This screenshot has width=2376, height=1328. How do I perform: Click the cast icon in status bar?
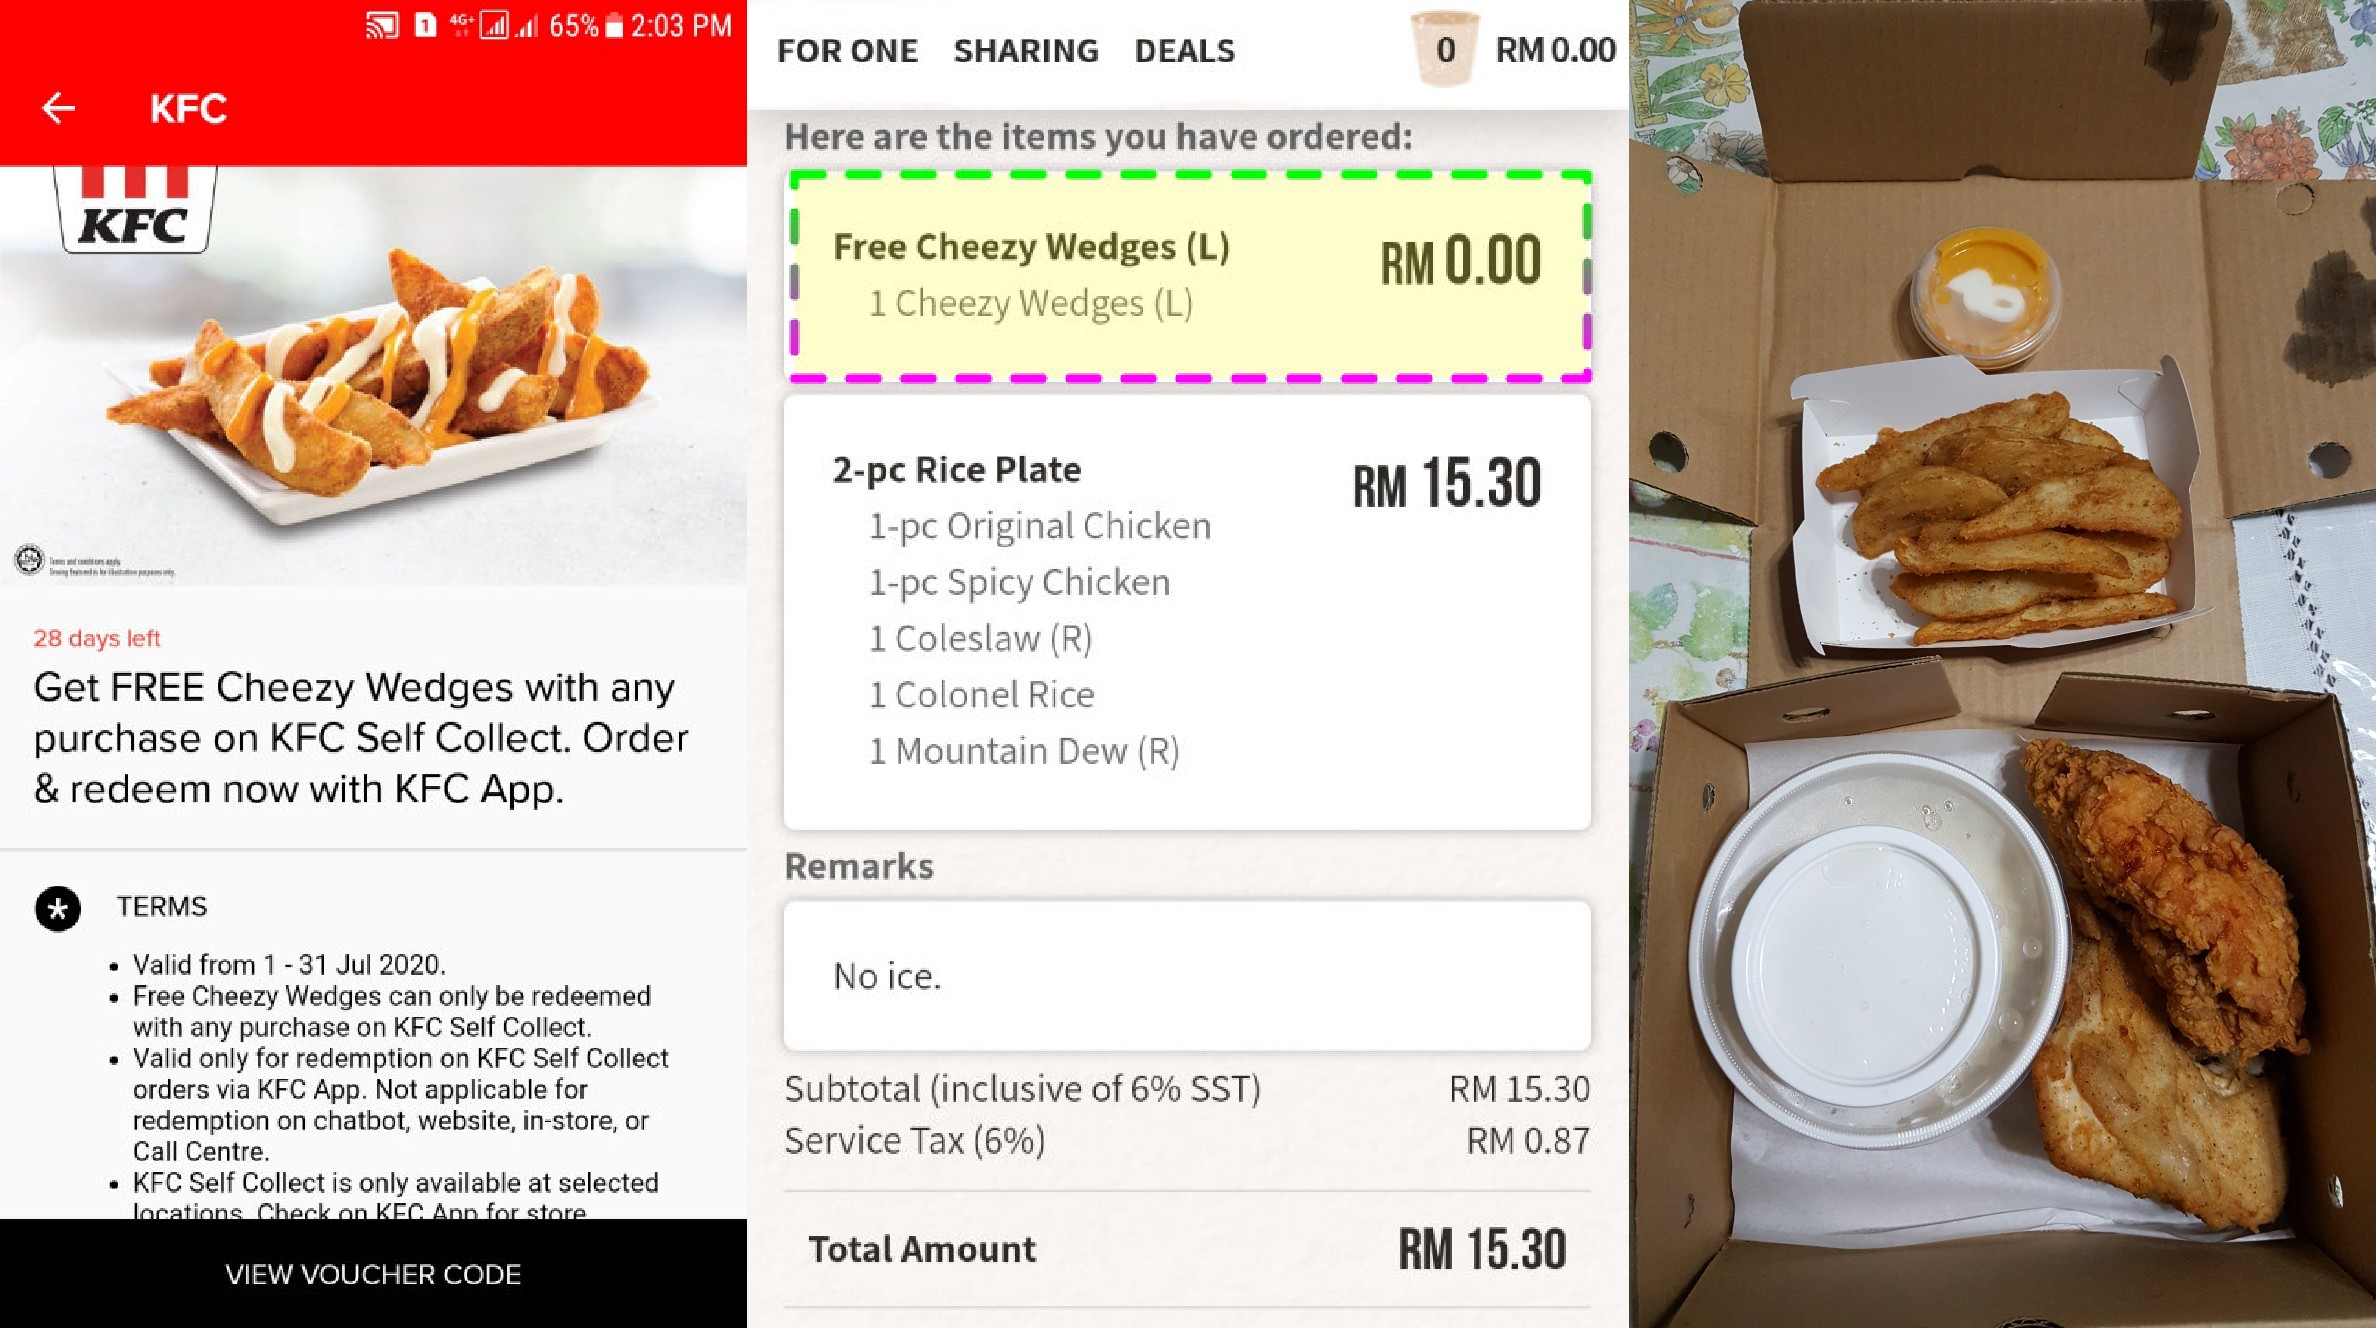pos(382,26)
